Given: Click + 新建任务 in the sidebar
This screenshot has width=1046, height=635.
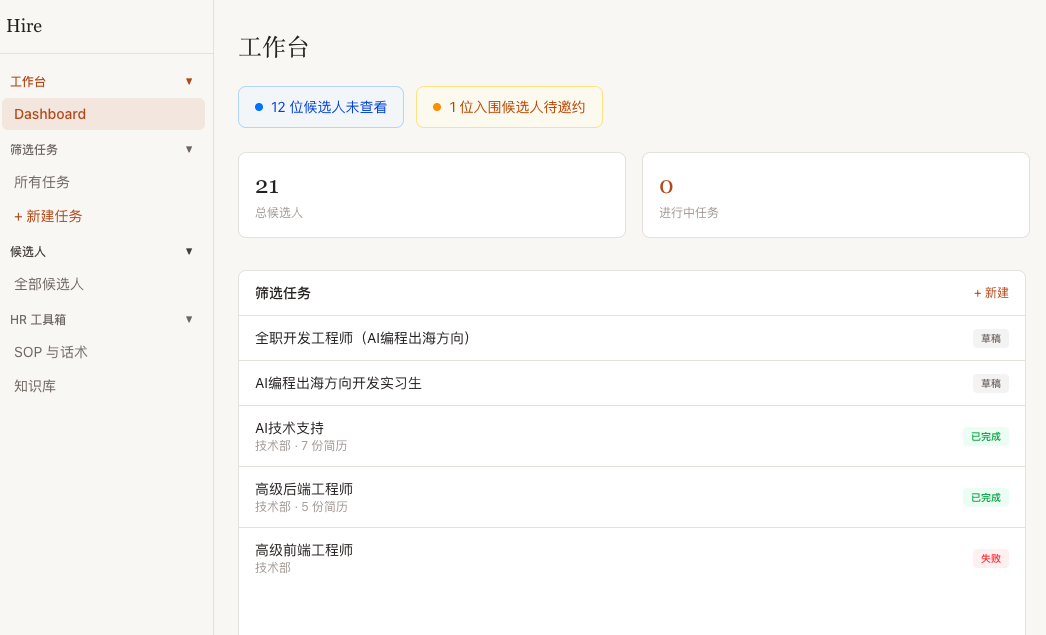Looking at the screenshot, I should [x=48, y=216].
